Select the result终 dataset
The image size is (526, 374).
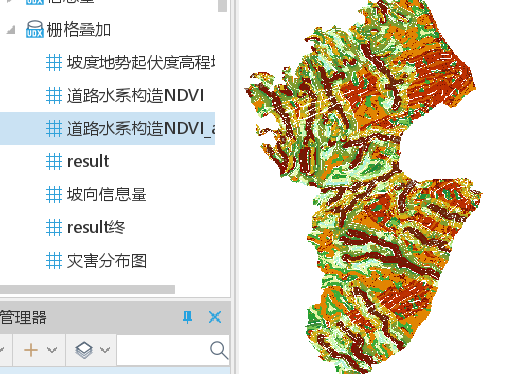[x=96, y=227]
